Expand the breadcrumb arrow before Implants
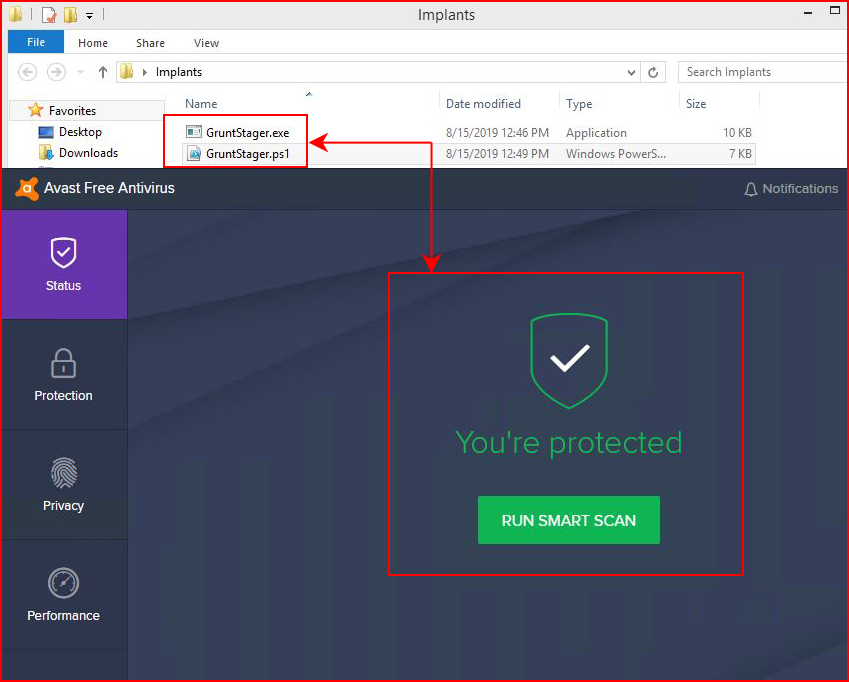This screenshot has width=849, height=682. 145,72
